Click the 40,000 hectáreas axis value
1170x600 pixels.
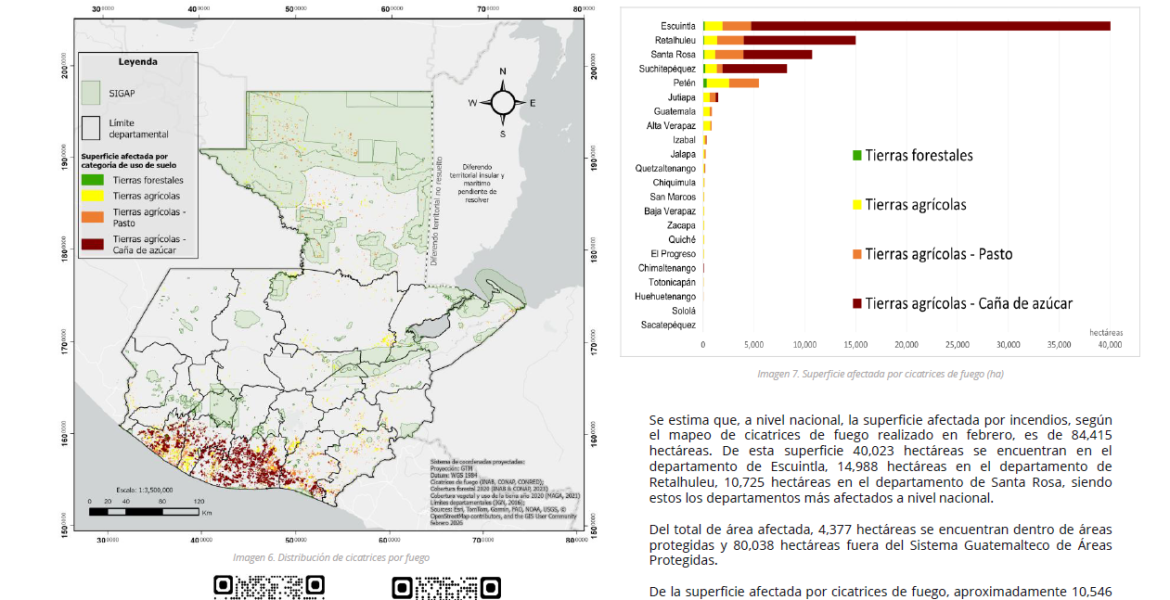(1110, 344)
